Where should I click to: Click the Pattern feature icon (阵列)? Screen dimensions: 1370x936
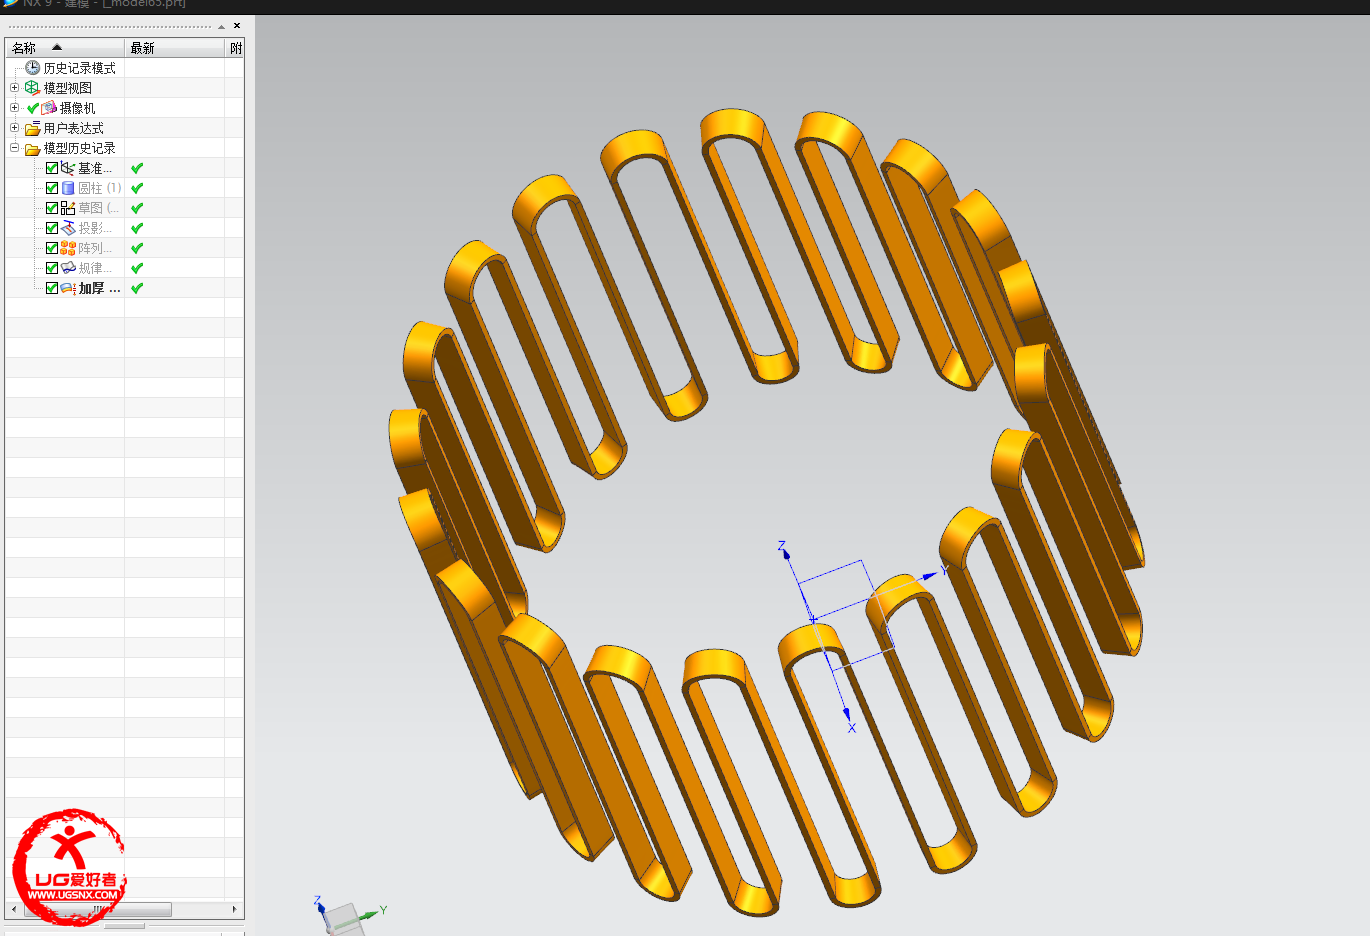[68, 248]
